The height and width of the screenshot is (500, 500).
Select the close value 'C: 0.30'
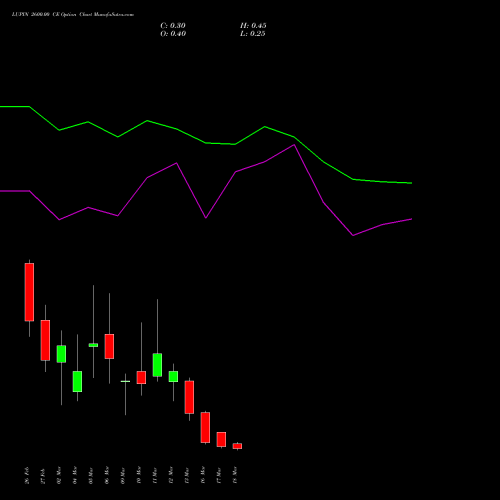173,26
